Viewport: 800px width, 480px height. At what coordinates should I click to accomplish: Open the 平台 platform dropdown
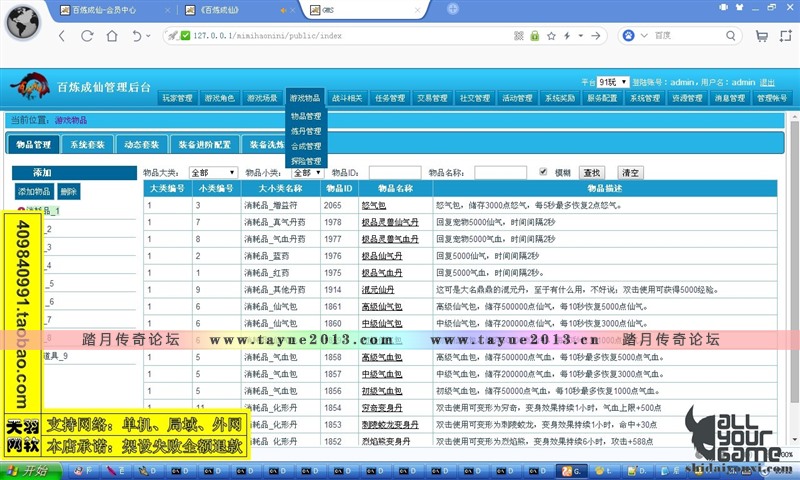[613, 82]
